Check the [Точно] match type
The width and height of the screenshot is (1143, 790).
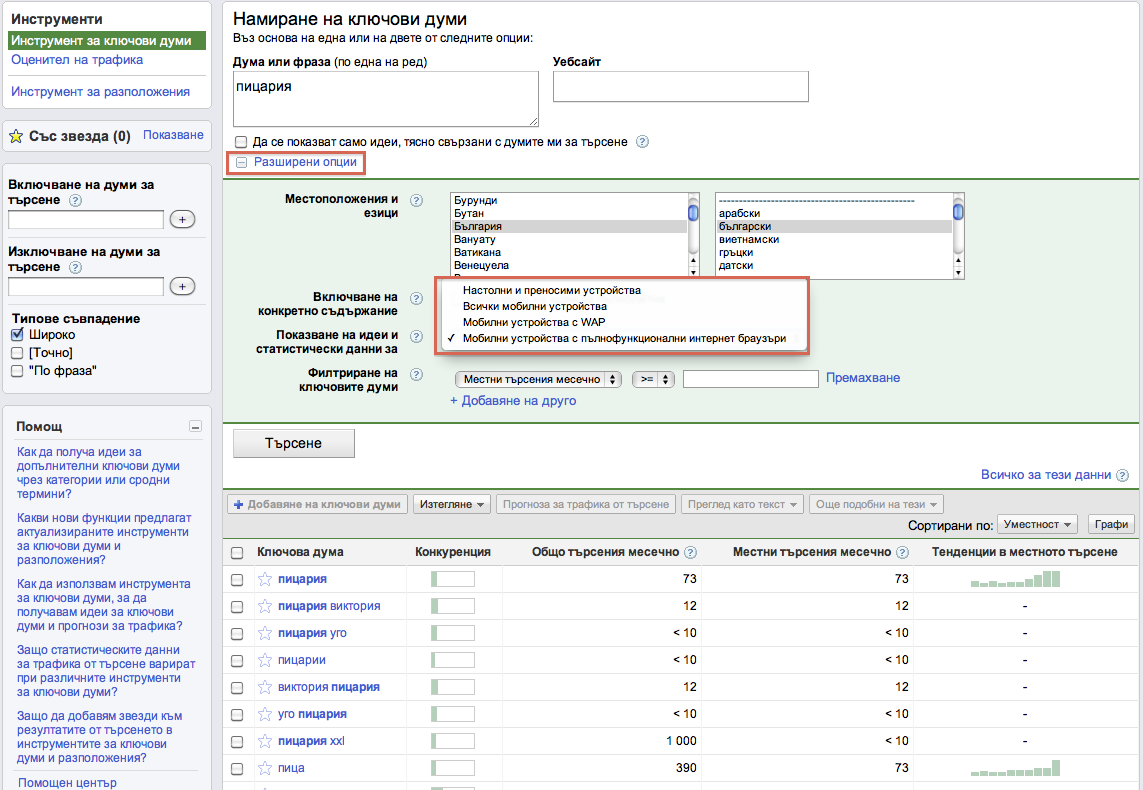[17, 353]
